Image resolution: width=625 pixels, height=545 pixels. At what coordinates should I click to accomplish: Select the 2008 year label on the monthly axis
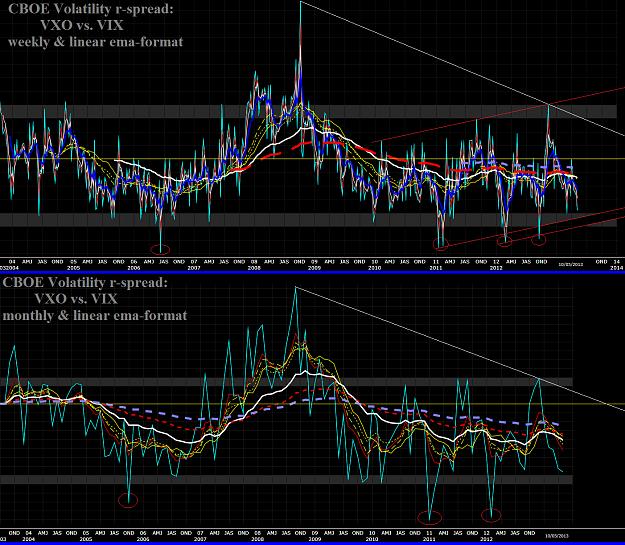click(257, 539)
